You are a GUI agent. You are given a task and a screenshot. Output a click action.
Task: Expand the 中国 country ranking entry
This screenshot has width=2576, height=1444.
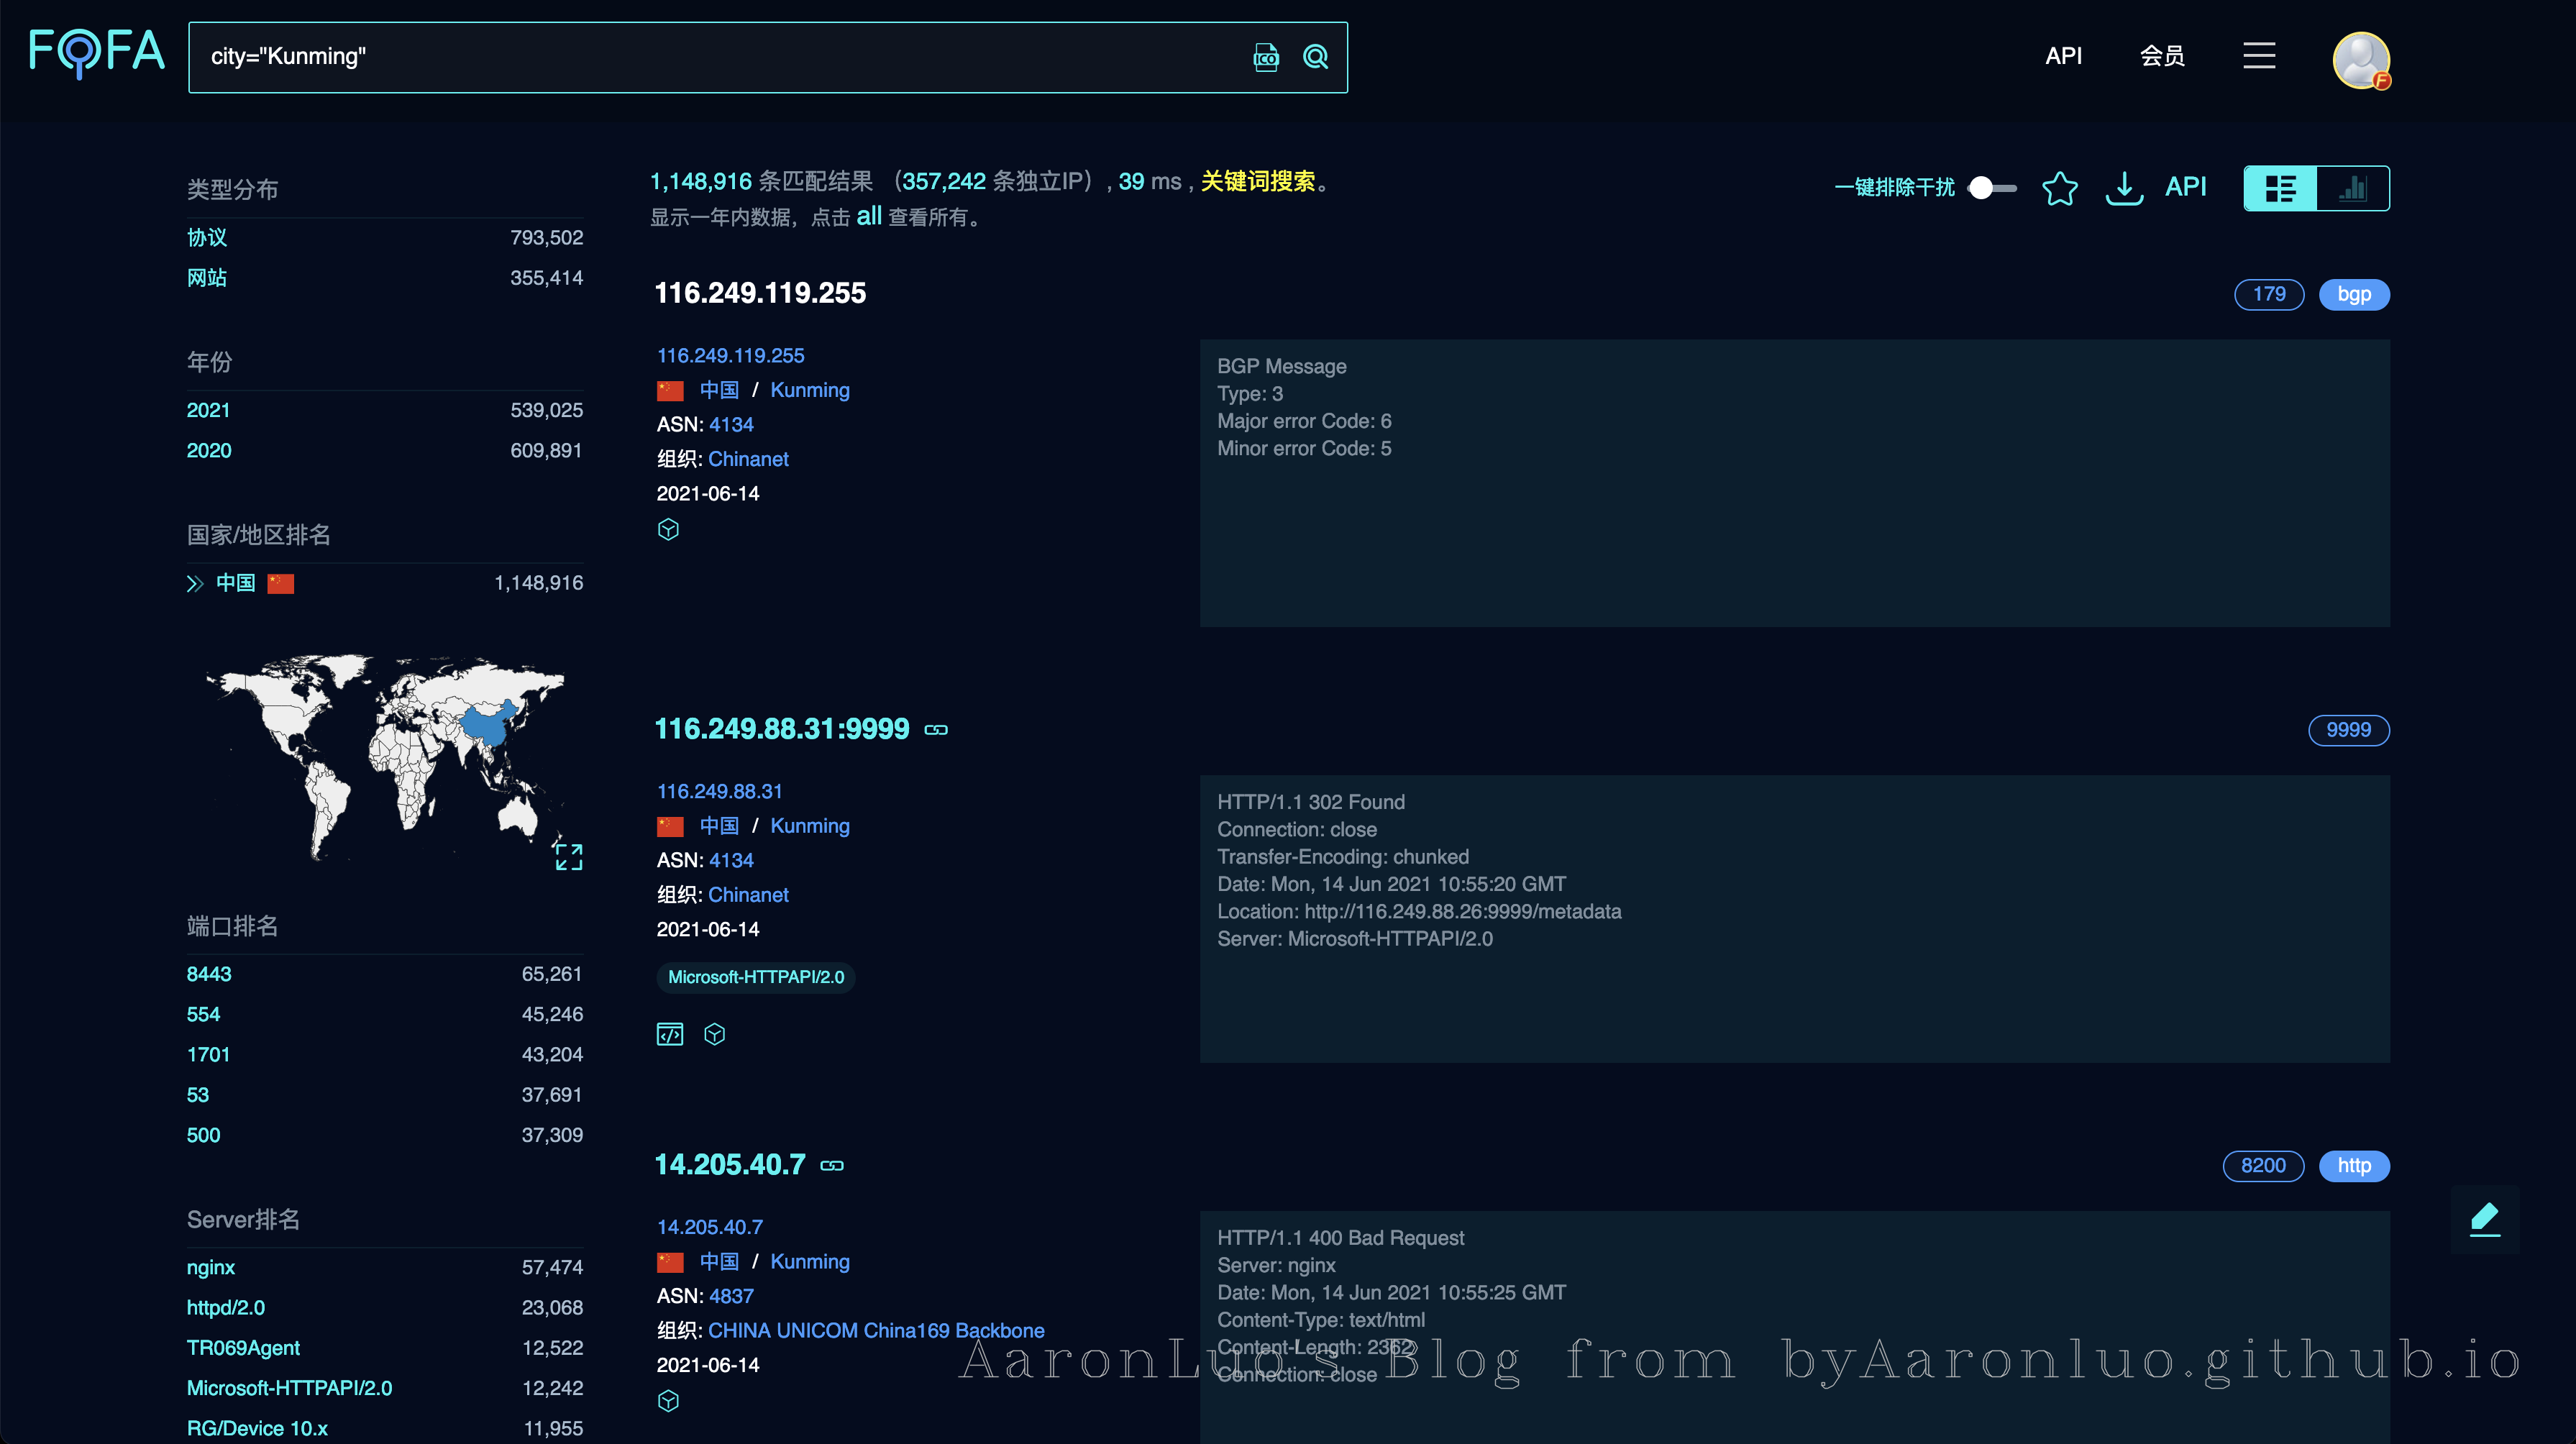(x=195, y=583)
